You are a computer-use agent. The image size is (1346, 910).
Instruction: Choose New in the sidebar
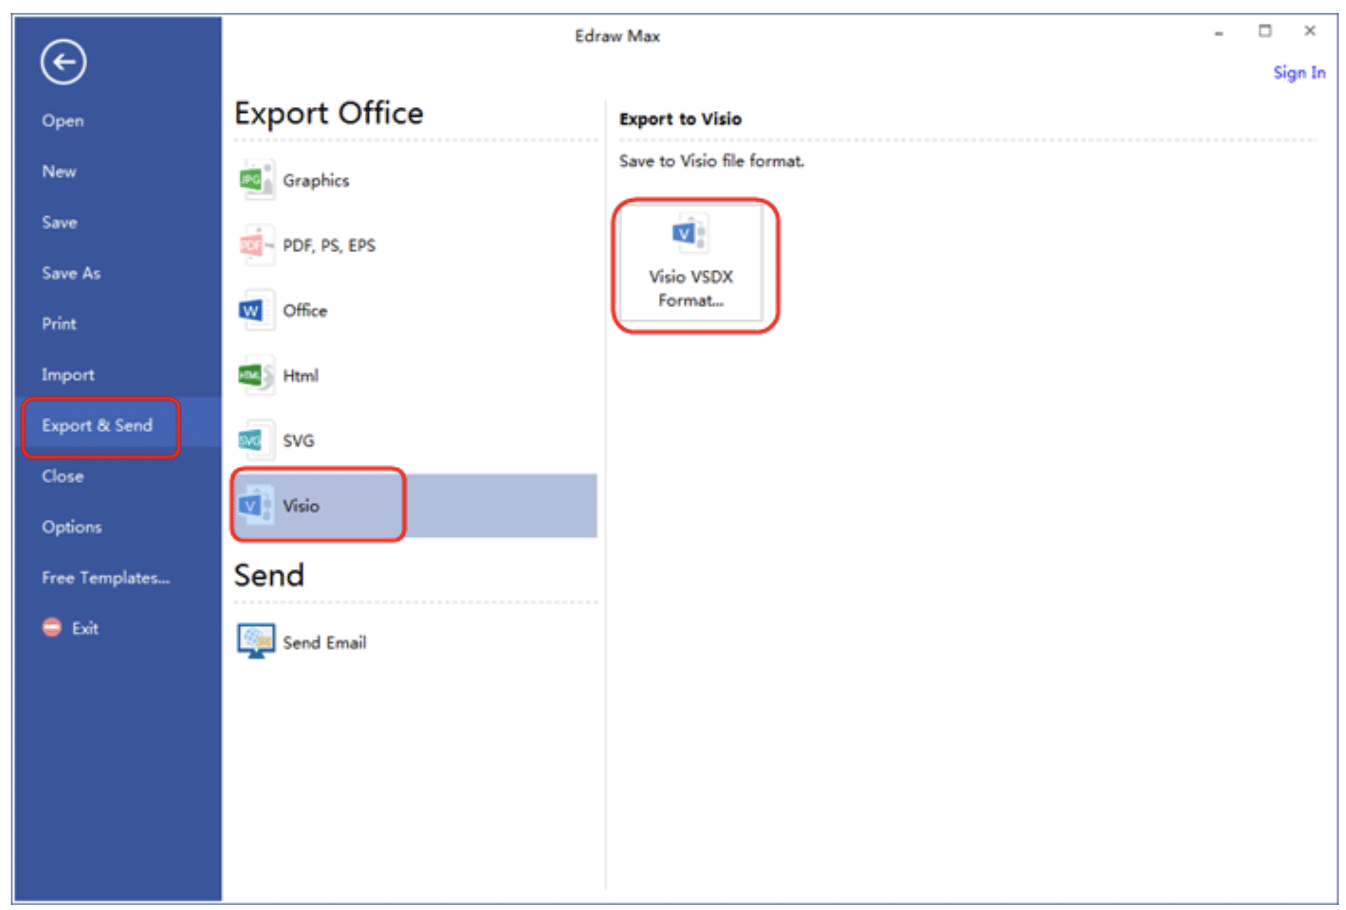[x=59, y=172]
